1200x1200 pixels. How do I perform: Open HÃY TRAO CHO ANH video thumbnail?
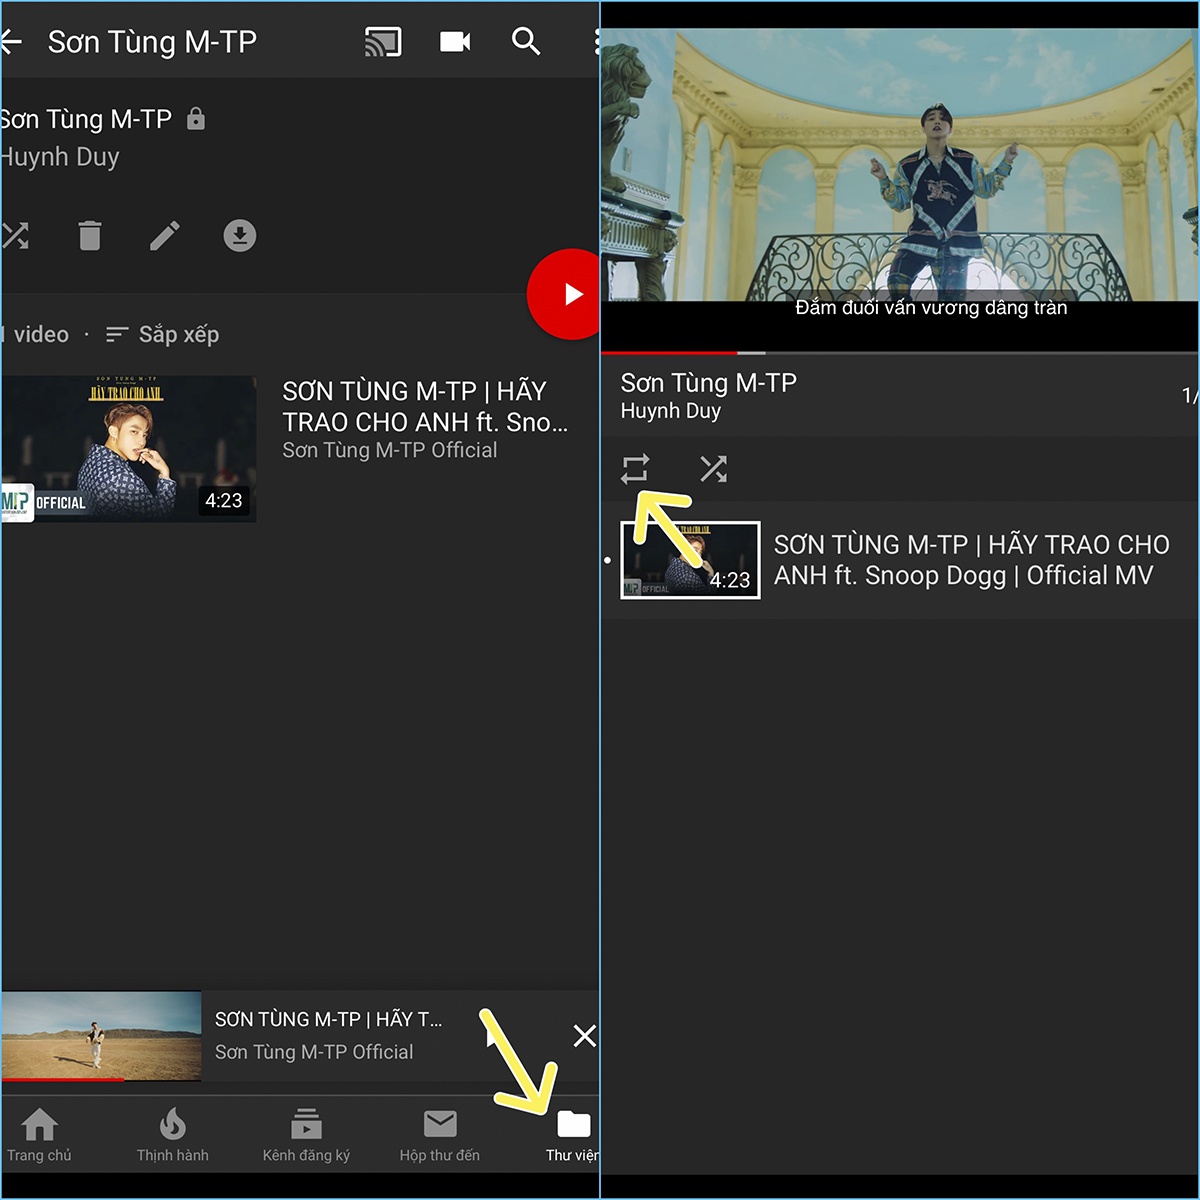click(x=129, y=449)
